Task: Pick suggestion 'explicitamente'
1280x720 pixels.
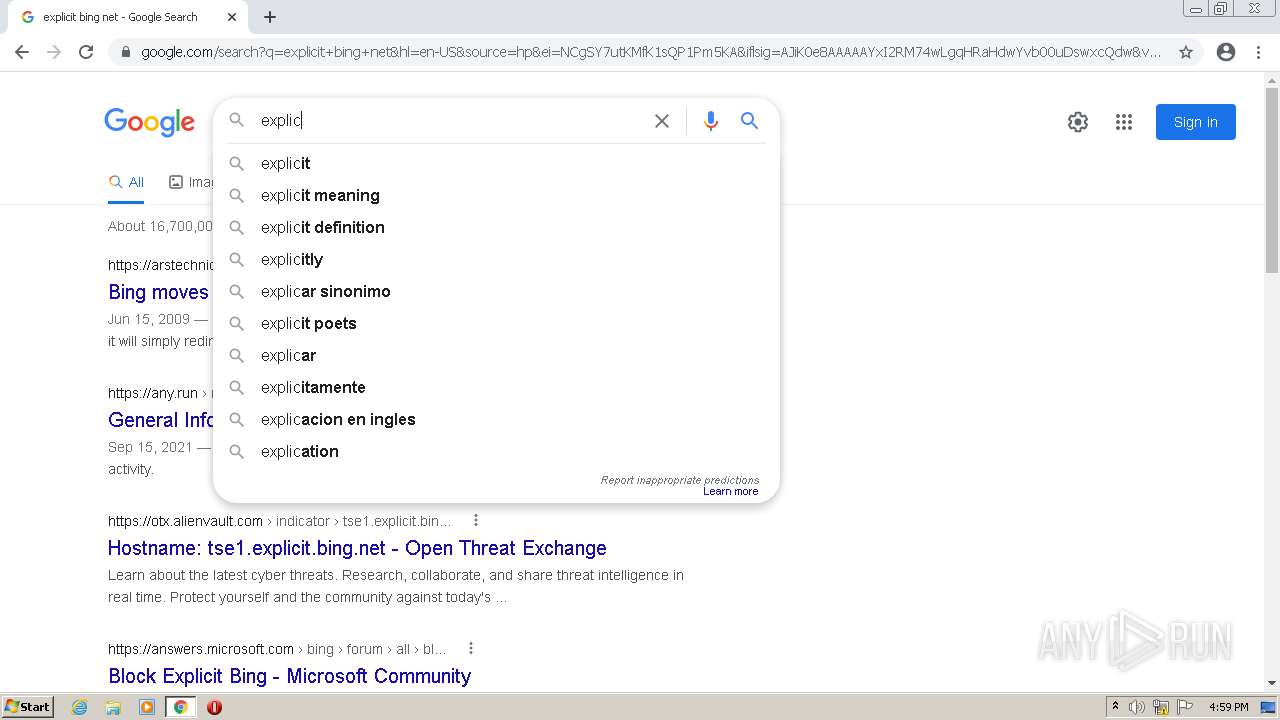Action: click(x=496, y=387)
